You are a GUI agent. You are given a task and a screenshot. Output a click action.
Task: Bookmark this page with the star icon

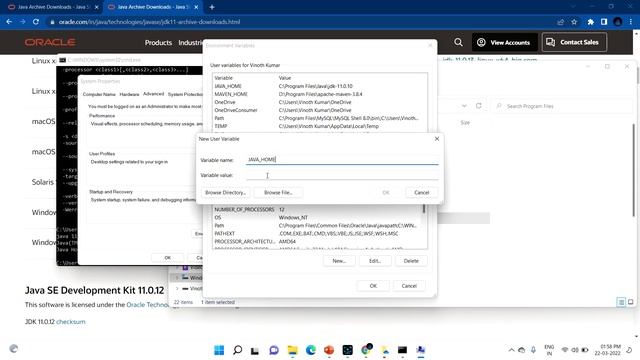pos(574,22)
